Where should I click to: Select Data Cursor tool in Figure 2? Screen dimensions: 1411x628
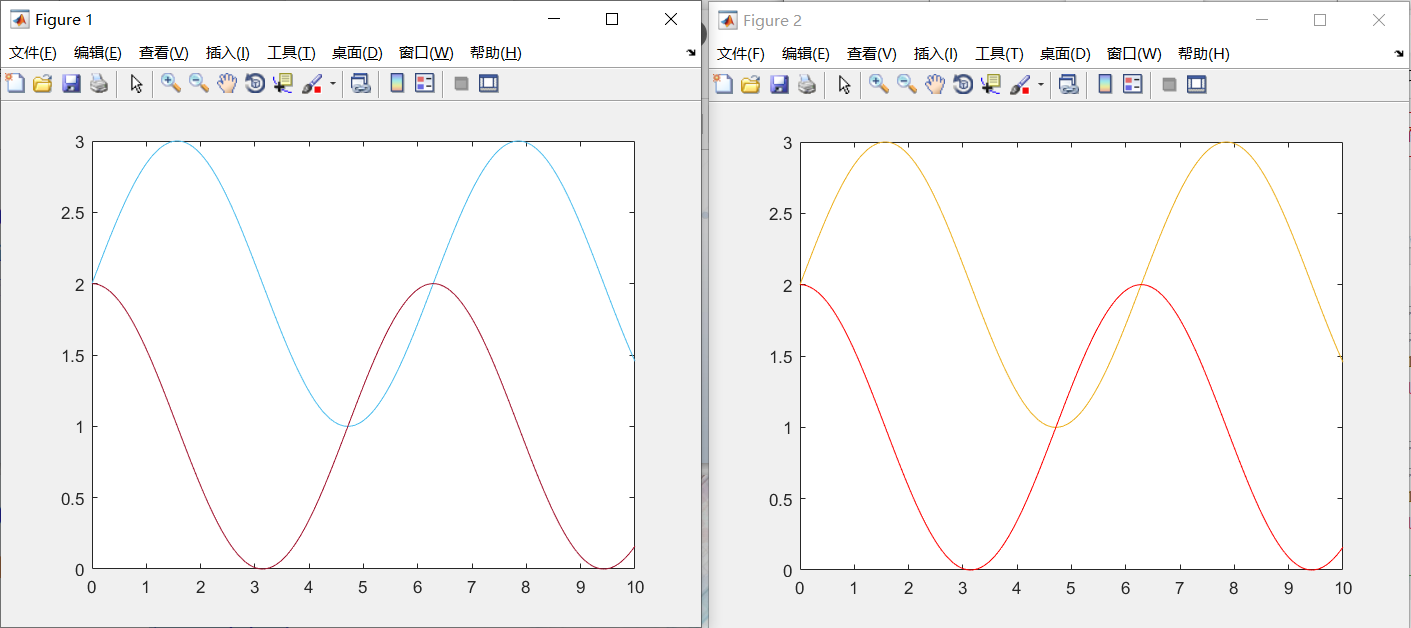pyautogui.click(x=991, y=85)
